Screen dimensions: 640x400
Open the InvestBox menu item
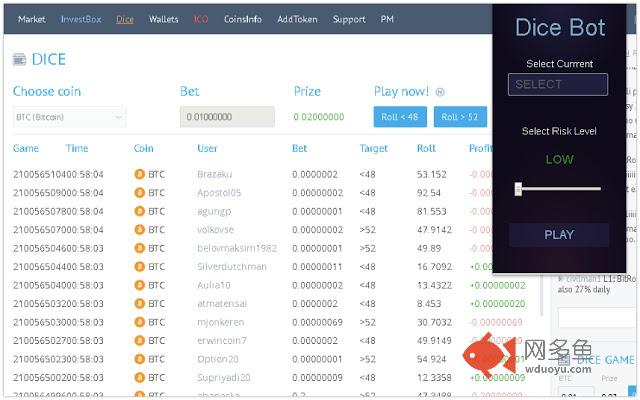coord(81,19)
